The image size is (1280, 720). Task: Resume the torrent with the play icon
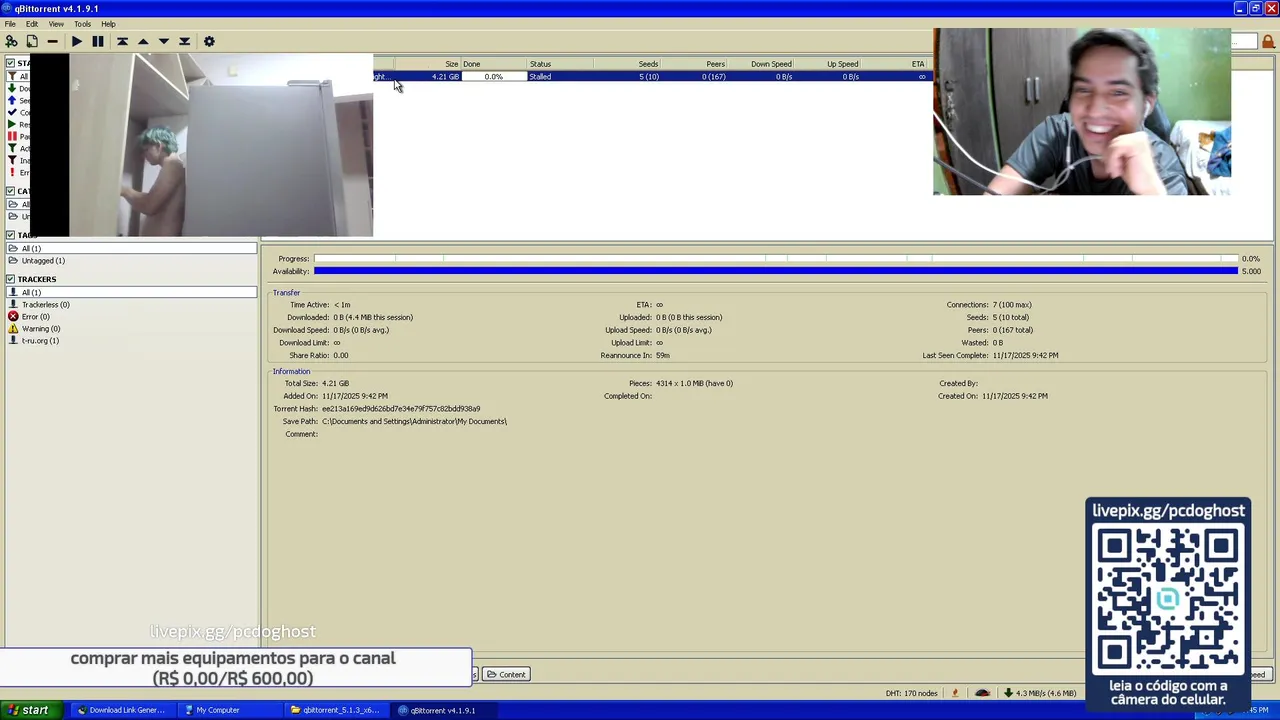coord(77,41)
